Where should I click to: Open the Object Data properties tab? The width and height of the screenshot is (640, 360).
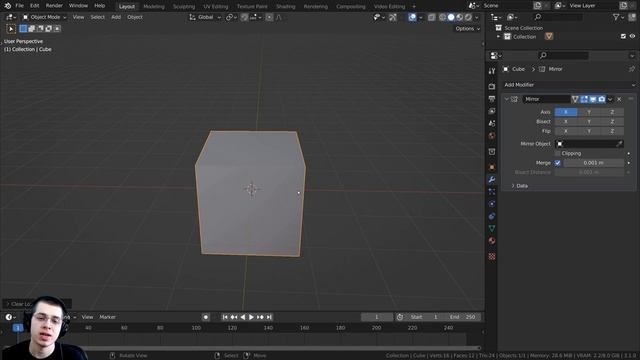pyautogui.click(x=492, y=229)
